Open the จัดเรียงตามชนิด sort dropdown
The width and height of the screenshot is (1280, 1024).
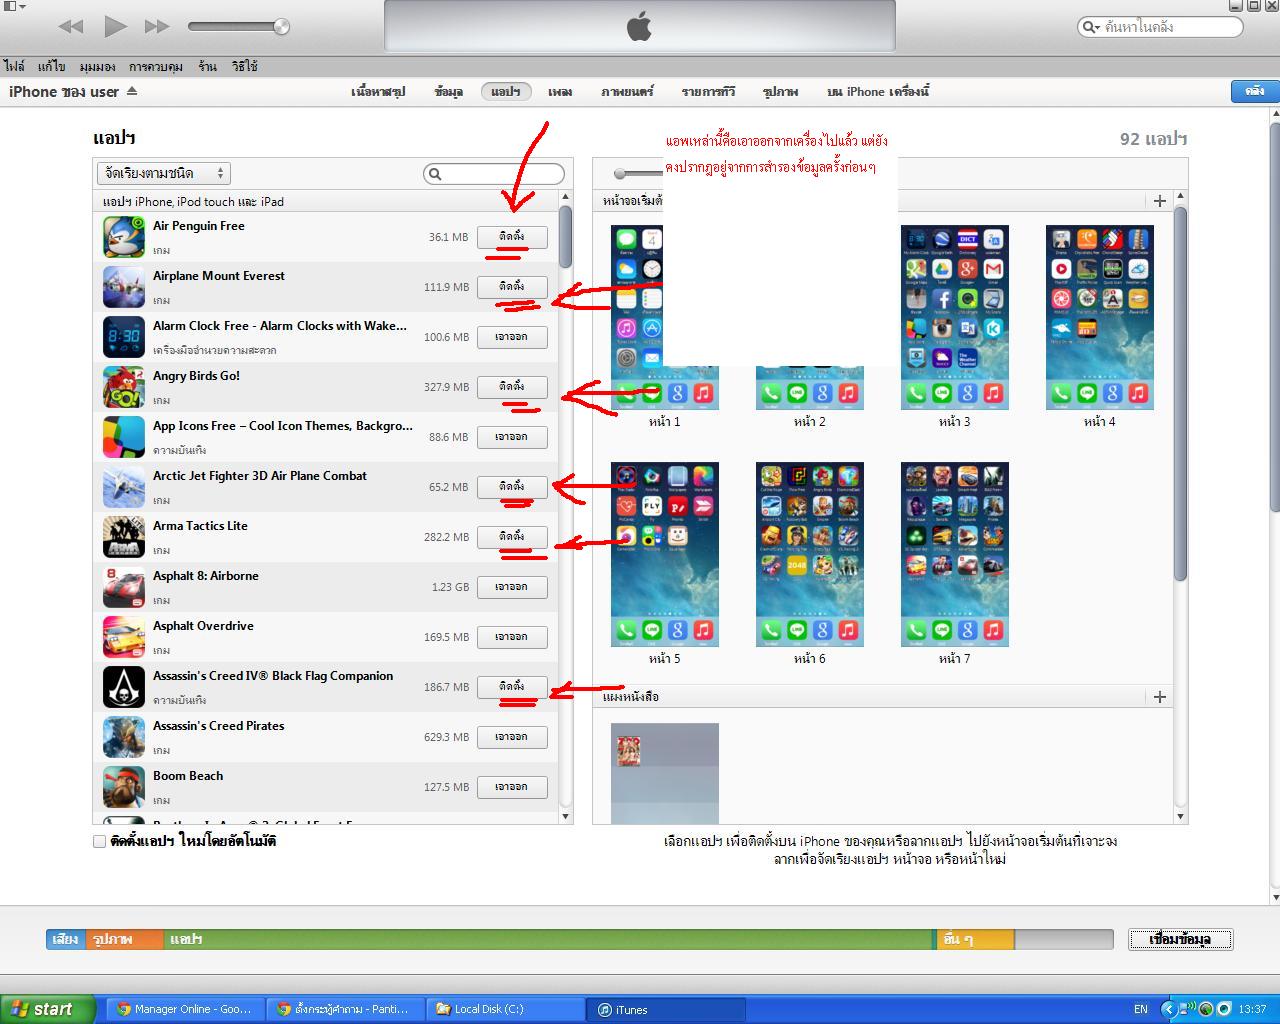[x=164, y=173]
